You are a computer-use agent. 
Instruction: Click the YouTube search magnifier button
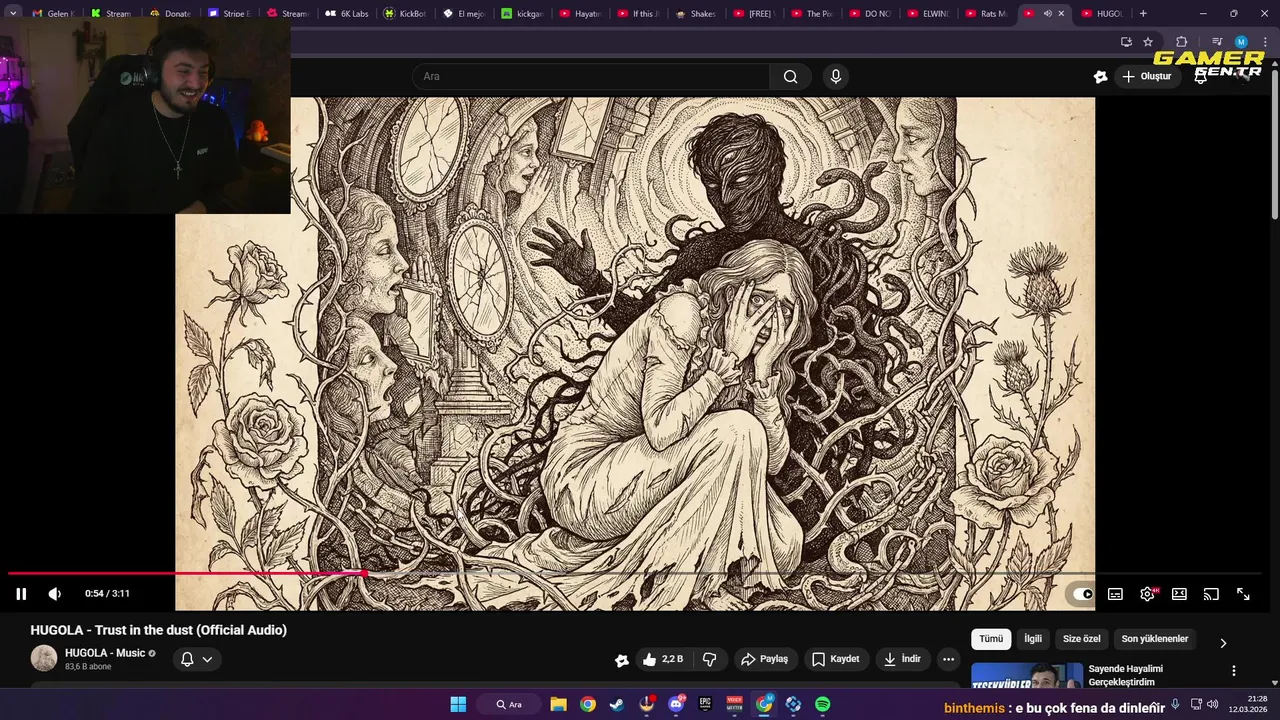(791, 76)
